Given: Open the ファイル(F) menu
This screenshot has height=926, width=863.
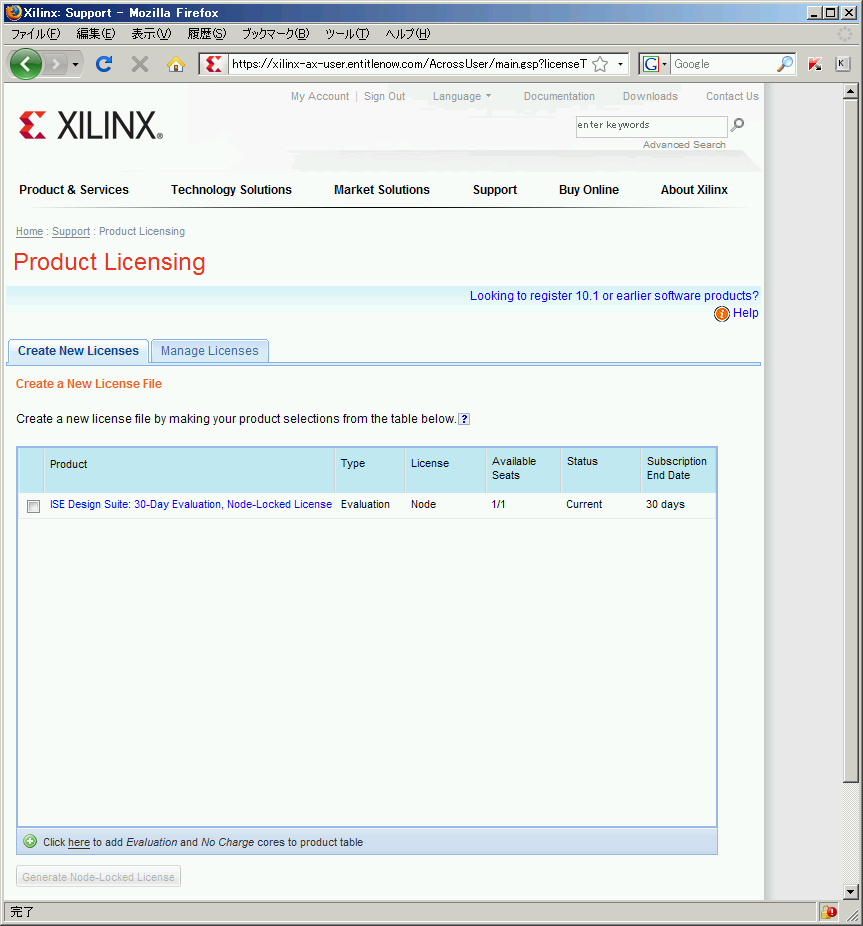Looking at the screenshot, I should pos(35,34).
